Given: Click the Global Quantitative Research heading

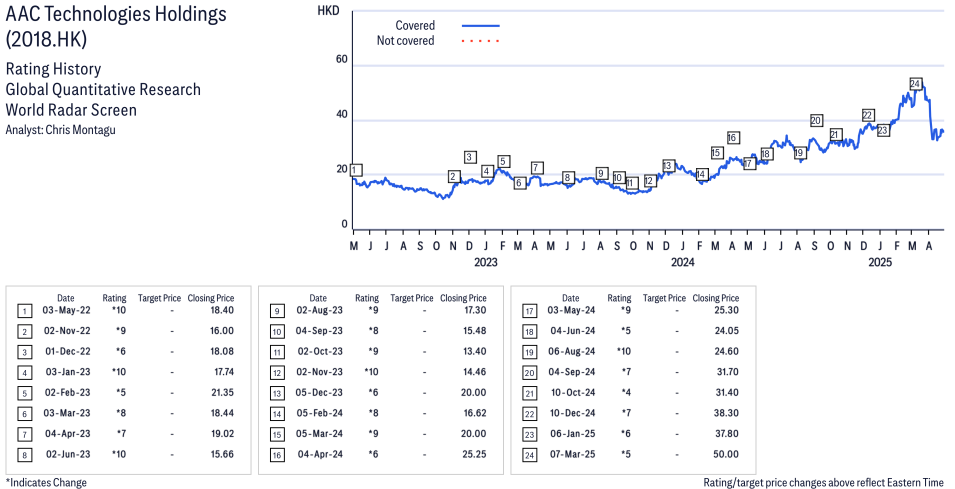Looking at the screenshot, I should pyautogui.click(x=103, y=90).
